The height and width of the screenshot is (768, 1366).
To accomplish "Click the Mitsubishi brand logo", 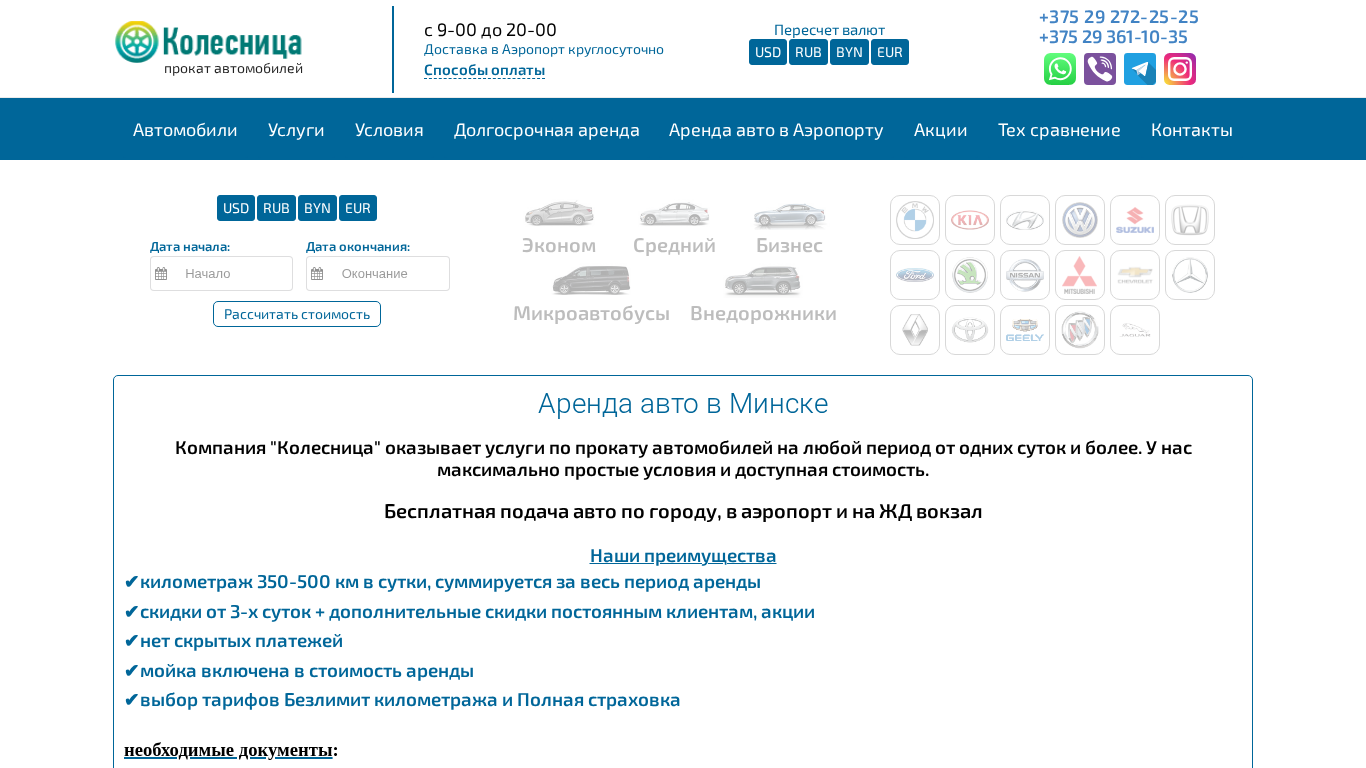I will [x=1080, y=275].
